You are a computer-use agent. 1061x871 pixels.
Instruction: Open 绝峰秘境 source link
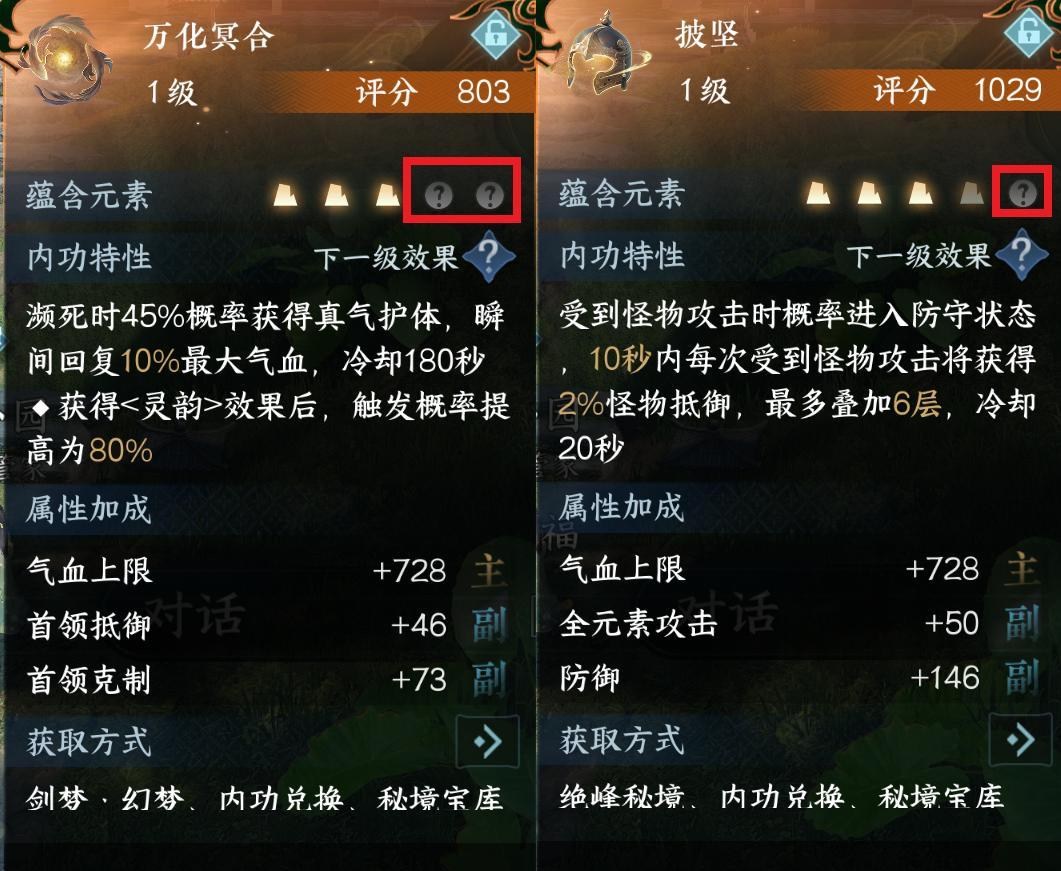point(621,797)
